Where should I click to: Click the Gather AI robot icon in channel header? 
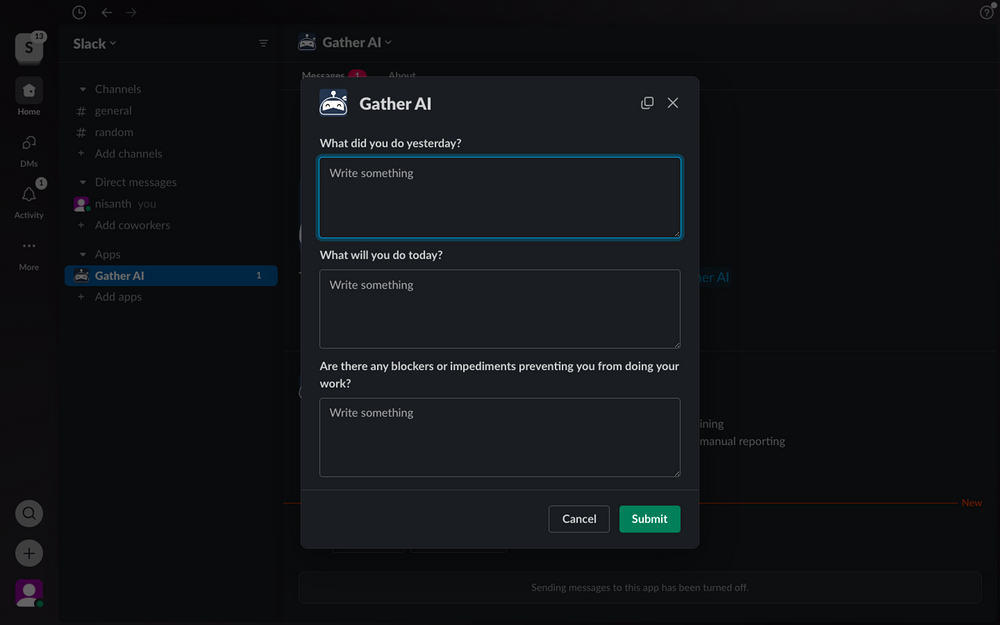point(307,42)
